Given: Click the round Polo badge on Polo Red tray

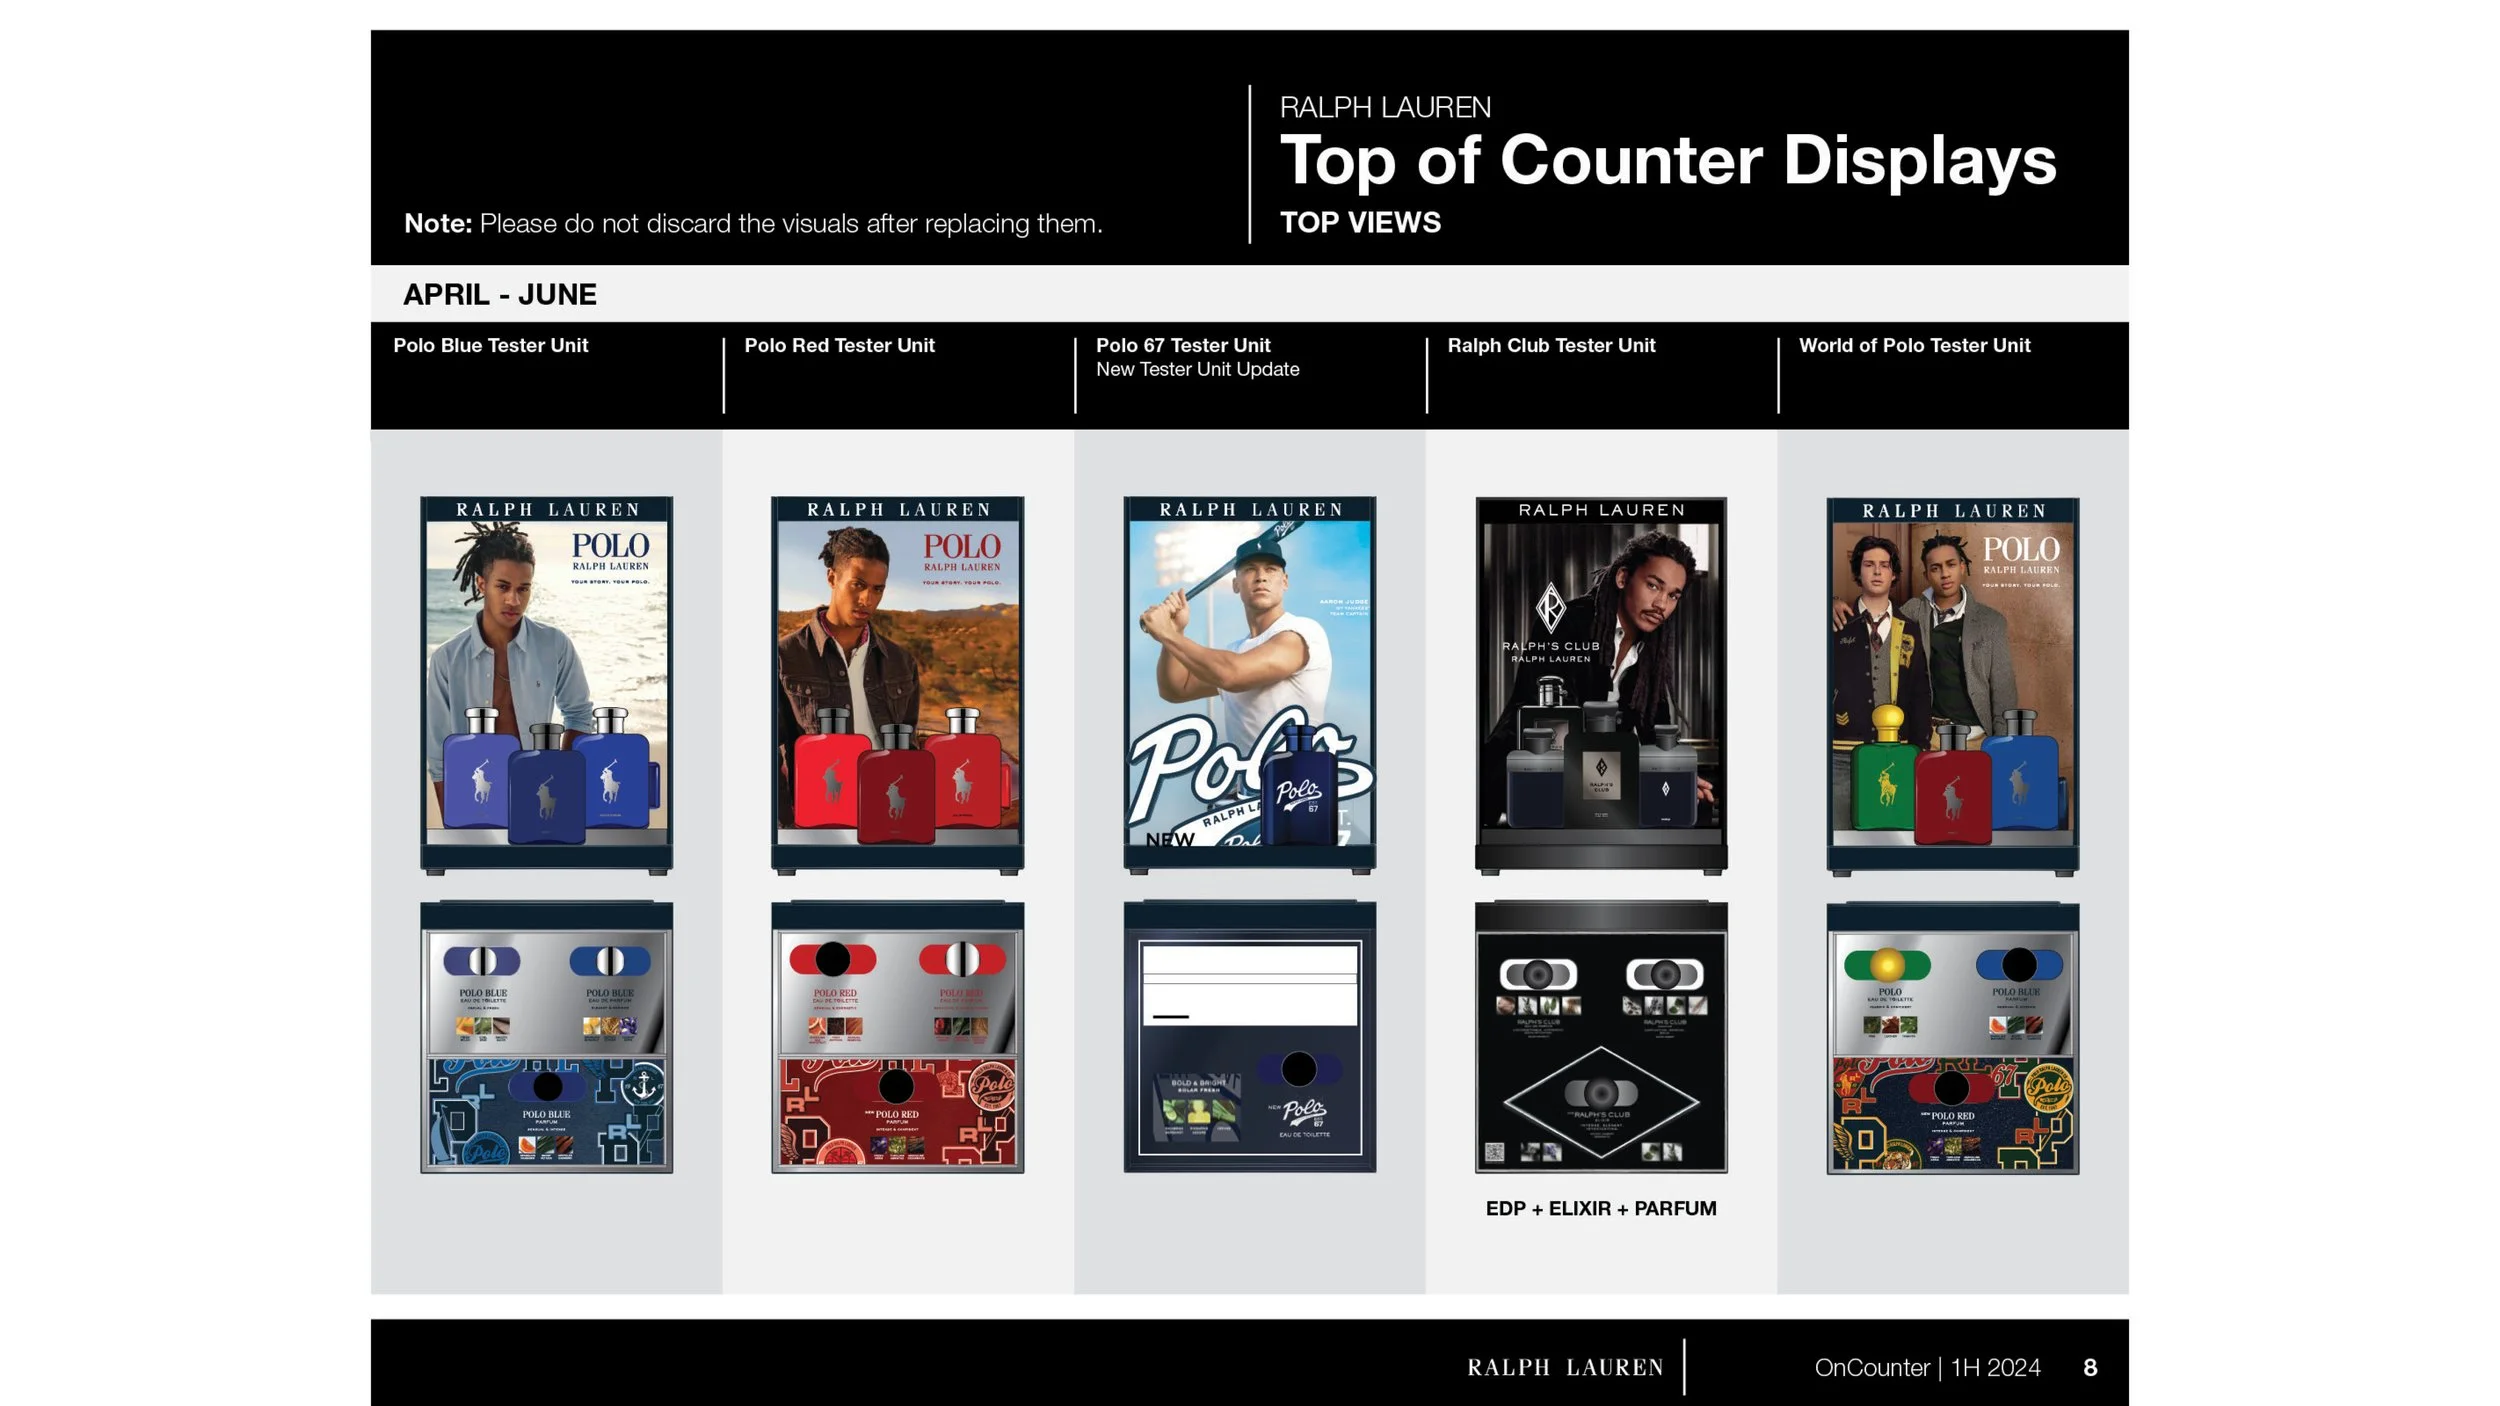Looking at the screenshot, I should coord(993,1086).
